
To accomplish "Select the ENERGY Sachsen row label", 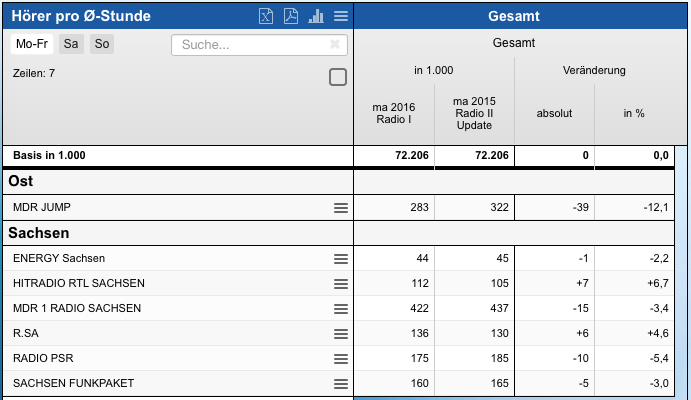I will (x=59, y=258).
